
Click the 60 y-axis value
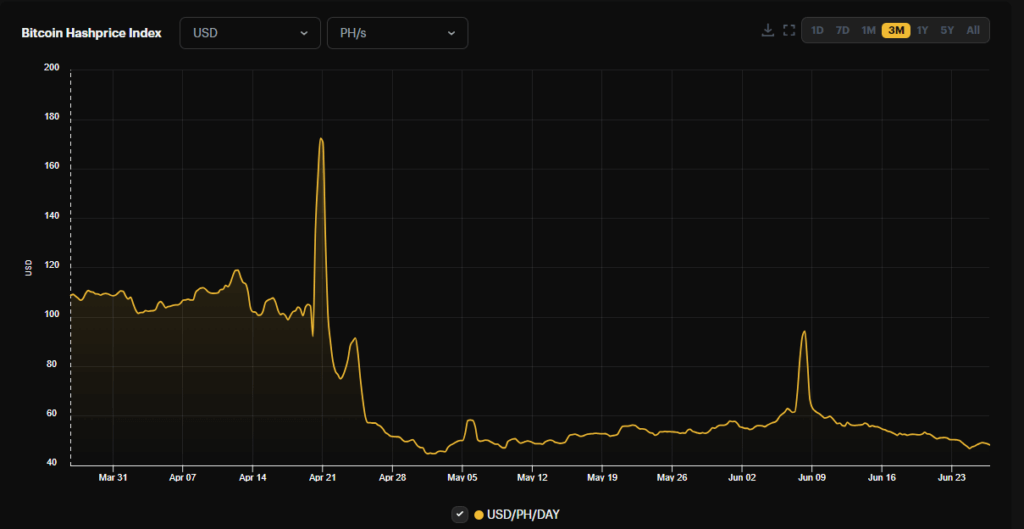tap(54, 414)
